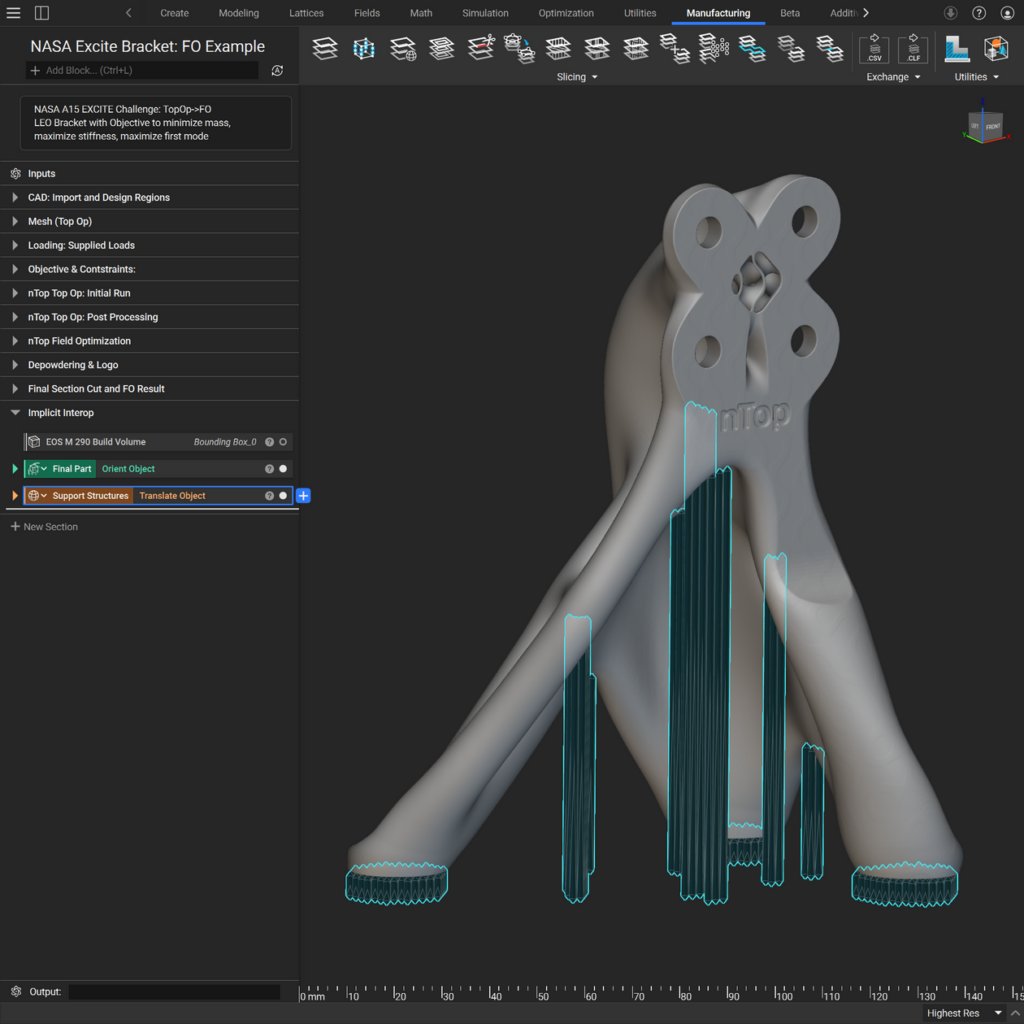
Task: Switch to the Simulation tab
Action: [485, 13]
